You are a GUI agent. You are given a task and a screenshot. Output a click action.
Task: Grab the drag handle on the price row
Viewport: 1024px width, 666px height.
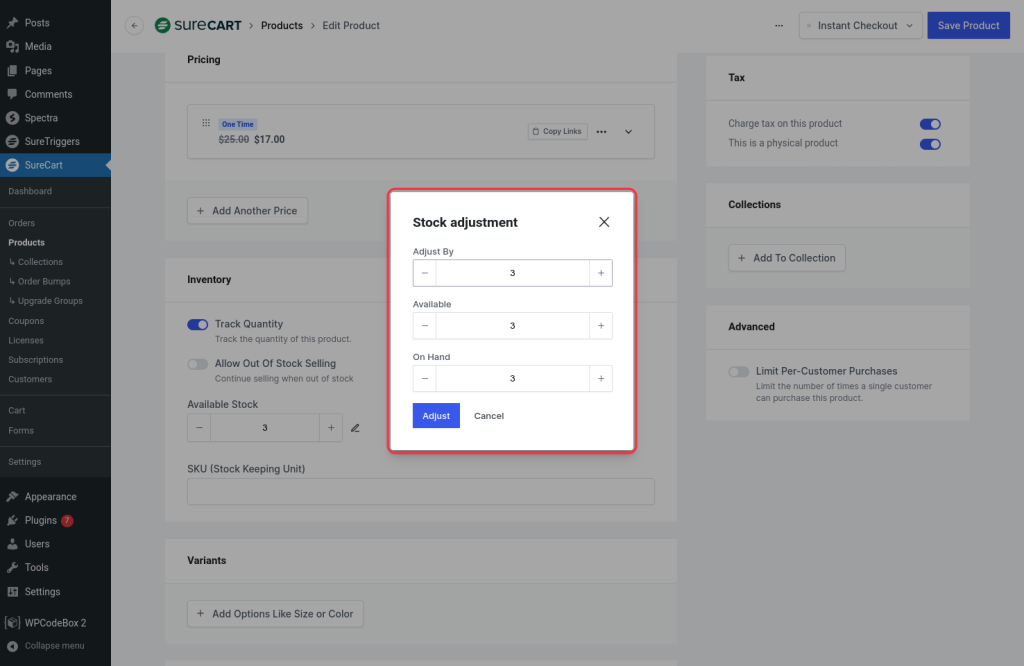(206, 123)
